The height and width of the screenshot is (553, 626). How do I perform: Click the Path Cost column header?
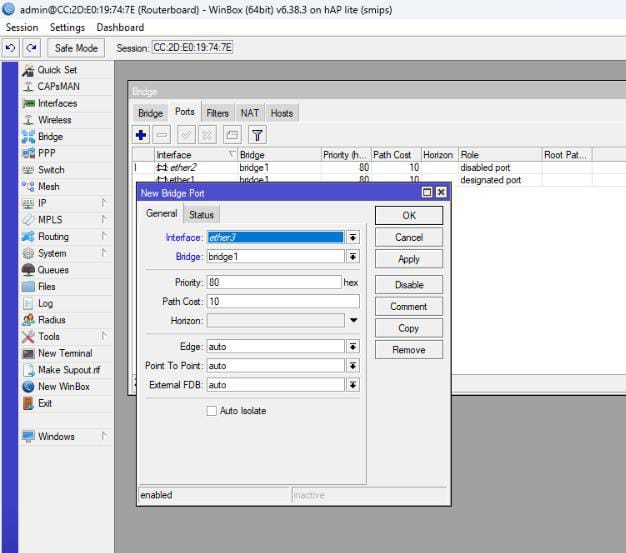(x=396, y=155)
